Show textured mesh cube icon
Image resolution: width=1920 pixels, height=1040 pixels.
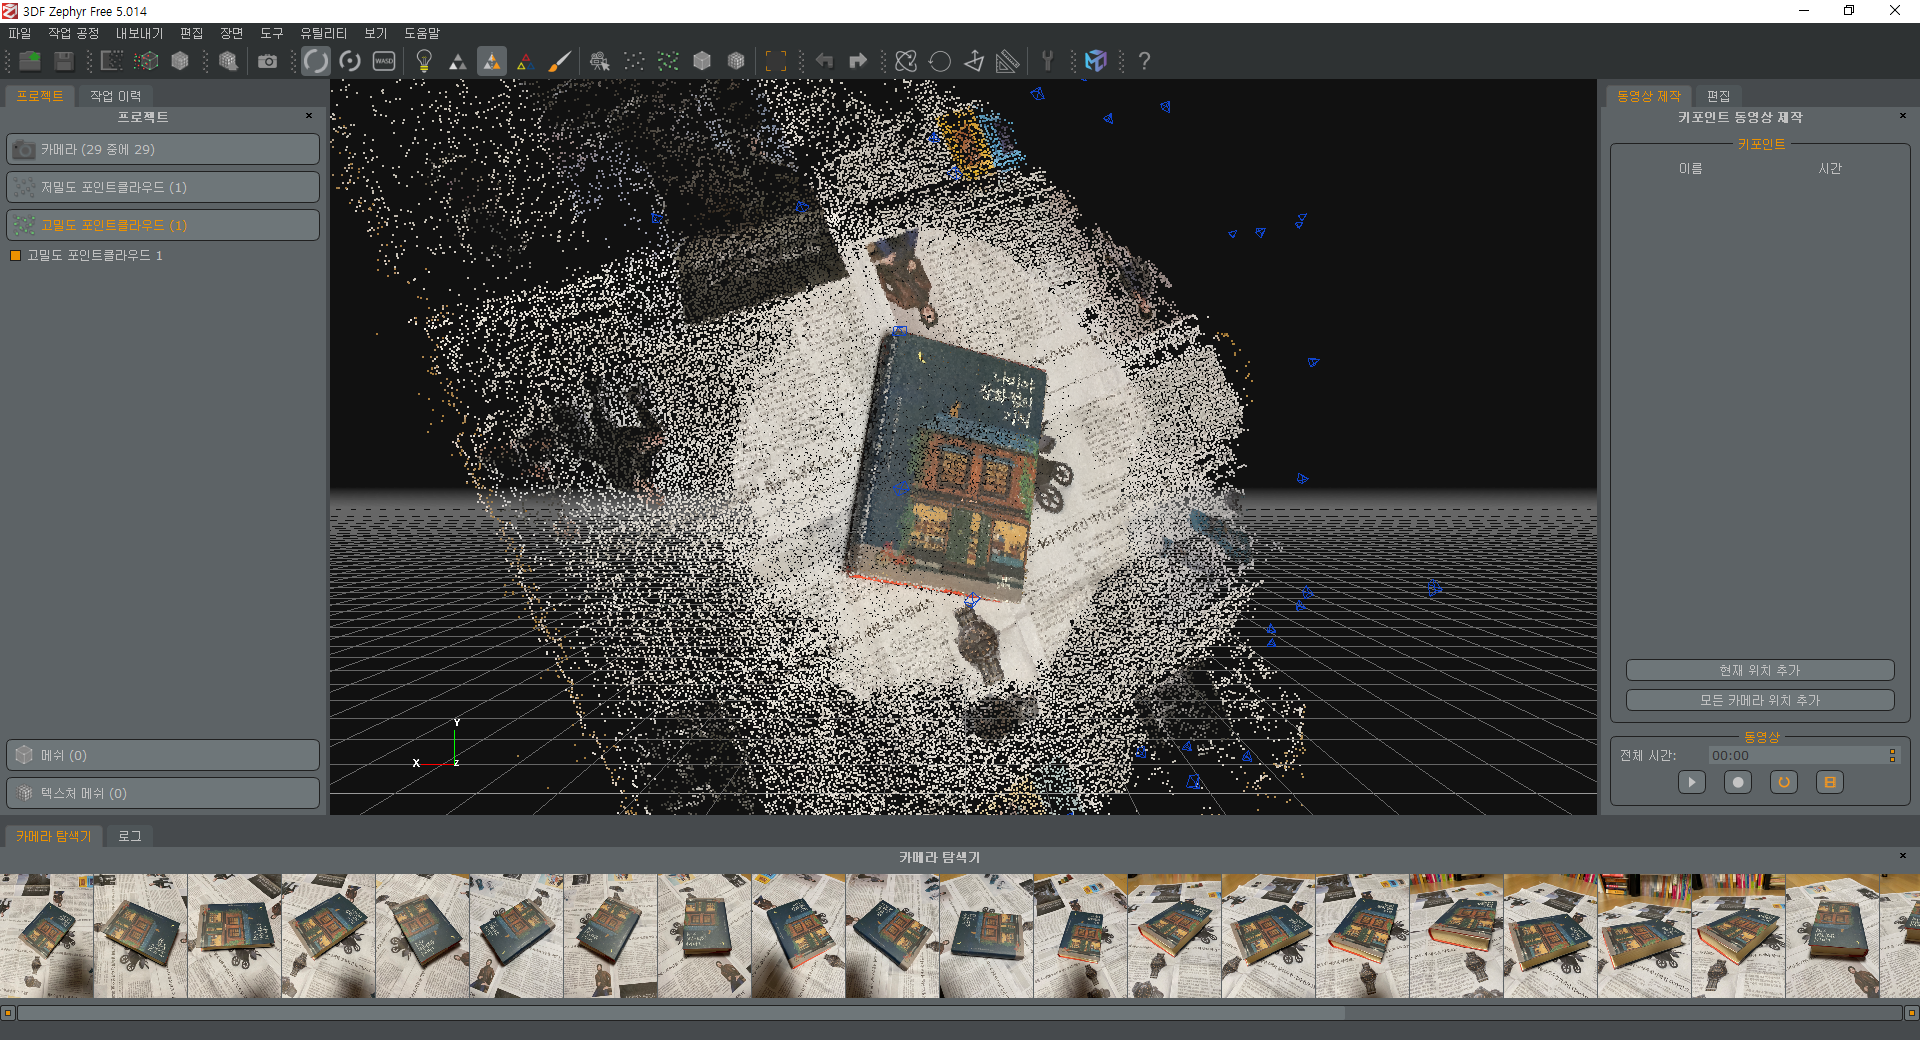736,61
